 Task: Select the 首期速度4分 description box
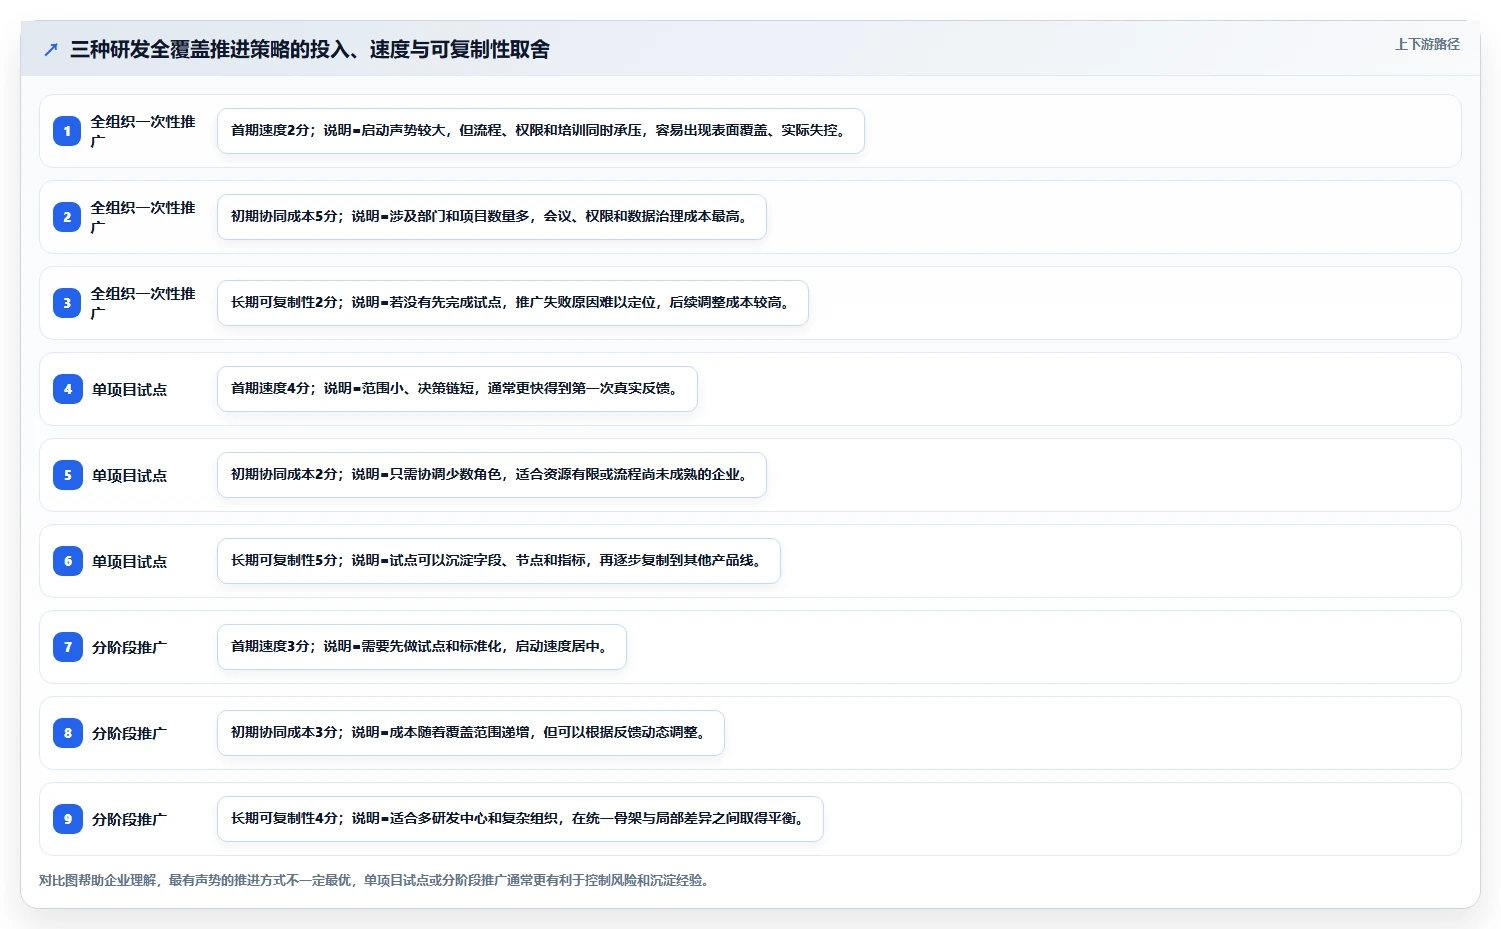457,389
